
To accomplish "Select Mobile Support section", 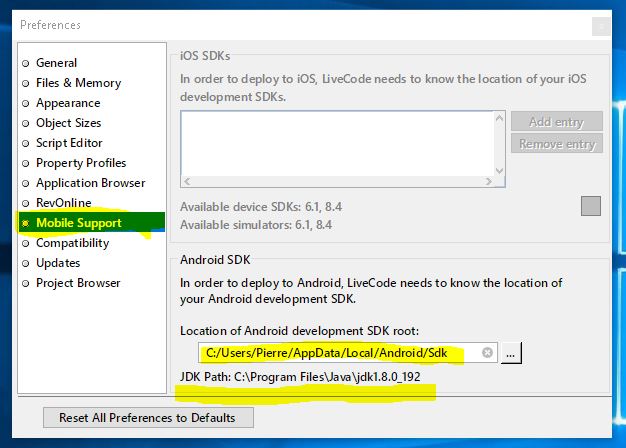I will pyautogui.click(x=92, y=222).
